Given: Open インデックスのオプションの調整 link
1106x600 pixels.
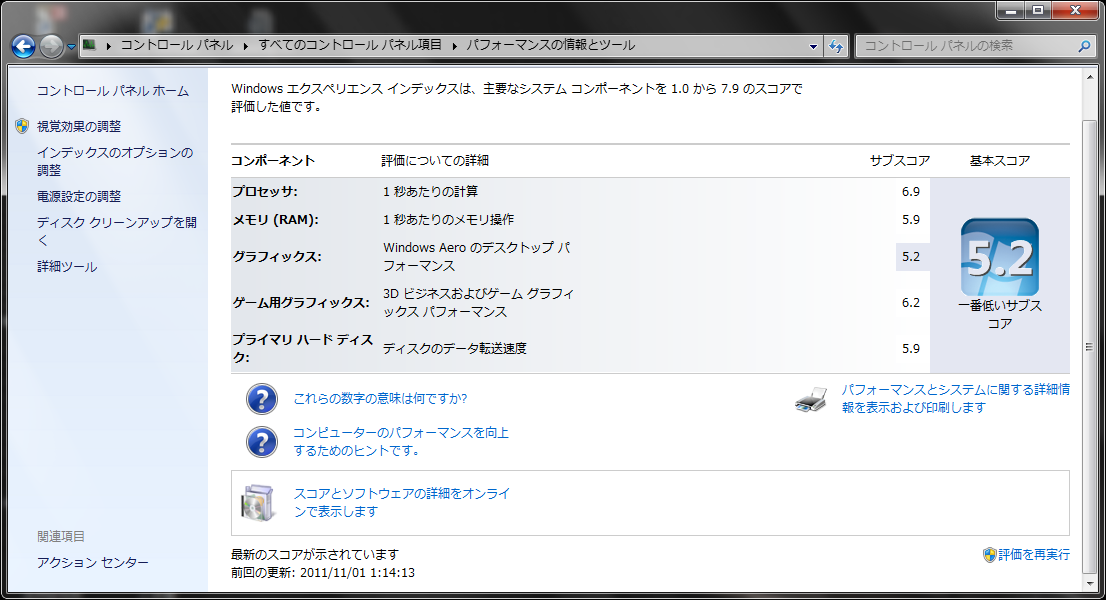Looking at the screenshot, I should tap(115, 161).
